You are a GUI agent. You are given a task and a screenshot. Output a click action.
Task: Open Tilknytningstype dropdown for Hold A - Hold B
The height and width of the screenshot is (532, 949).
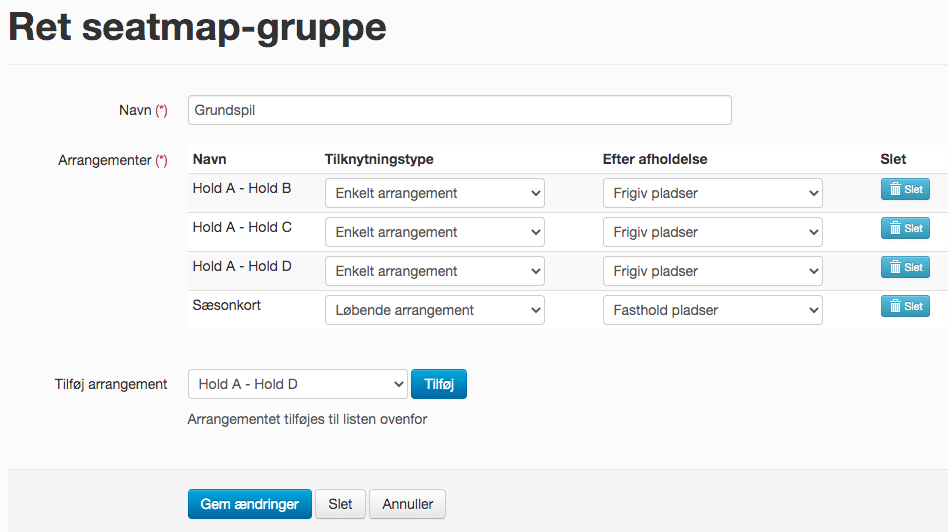click(435, 193)
